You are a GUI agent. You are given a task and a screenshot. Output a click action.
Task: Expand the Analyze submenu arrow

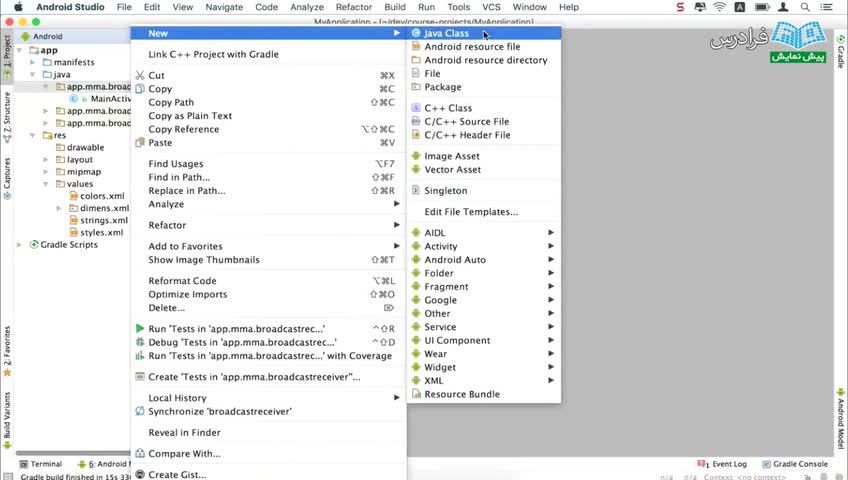396,204
